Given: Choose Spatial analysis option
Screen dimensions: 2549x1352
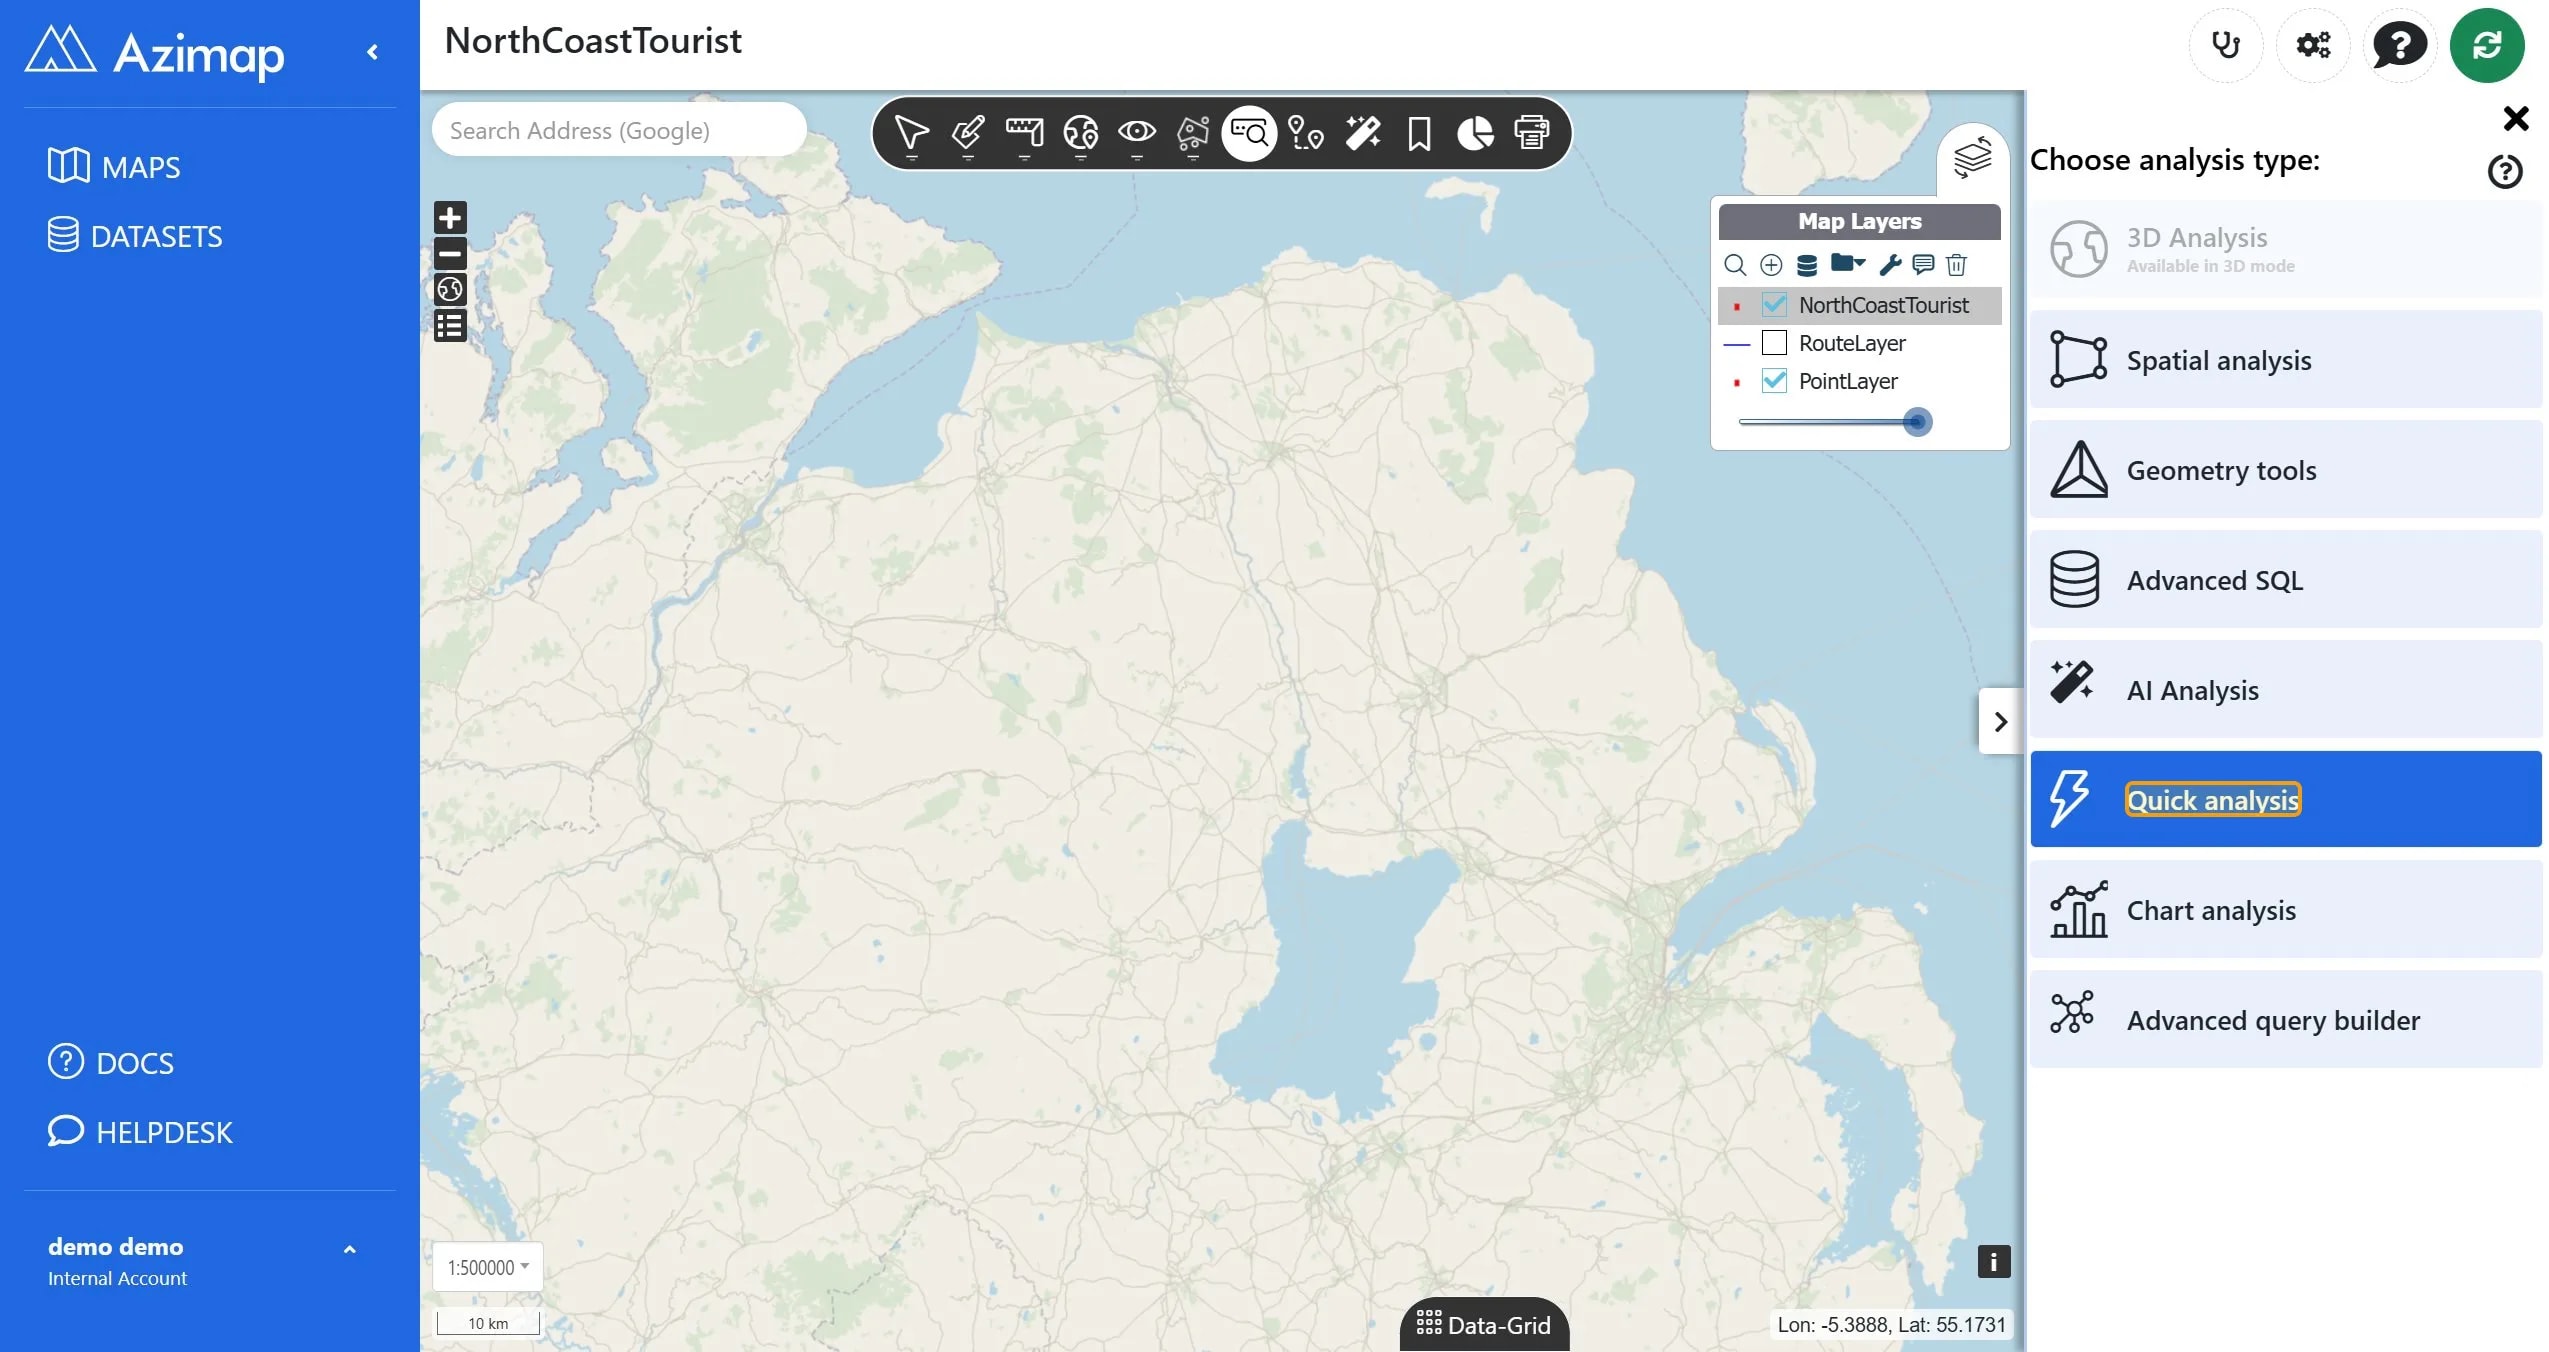Looking at the screenshot, I should 2286,359.
